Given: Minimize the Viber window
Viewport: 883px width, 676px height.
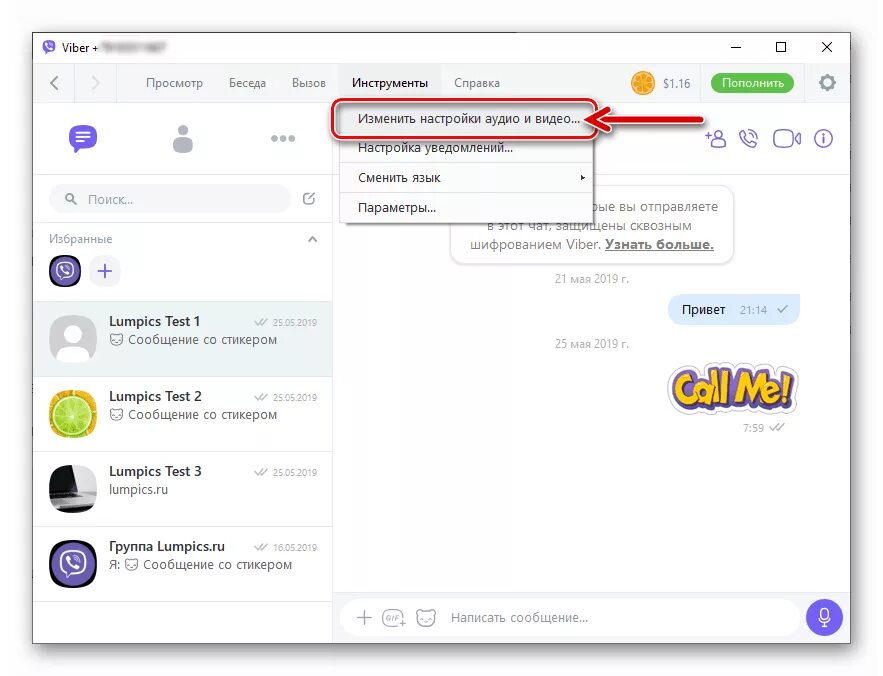Looking at the screenshot, I should (x=736, y=47).
